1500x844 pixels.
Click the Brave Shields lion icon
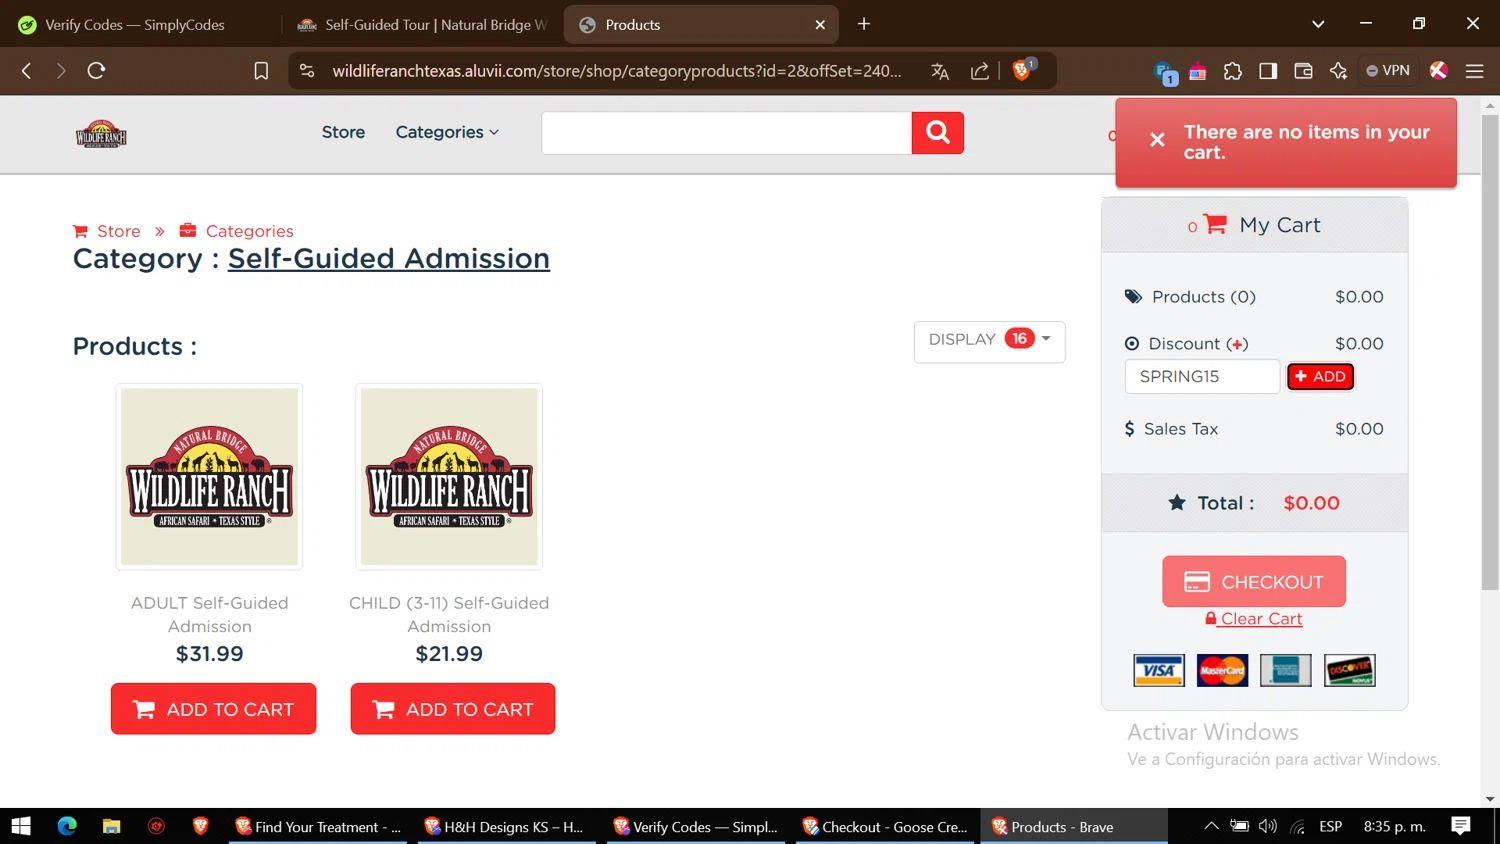tap(1022, 70)
